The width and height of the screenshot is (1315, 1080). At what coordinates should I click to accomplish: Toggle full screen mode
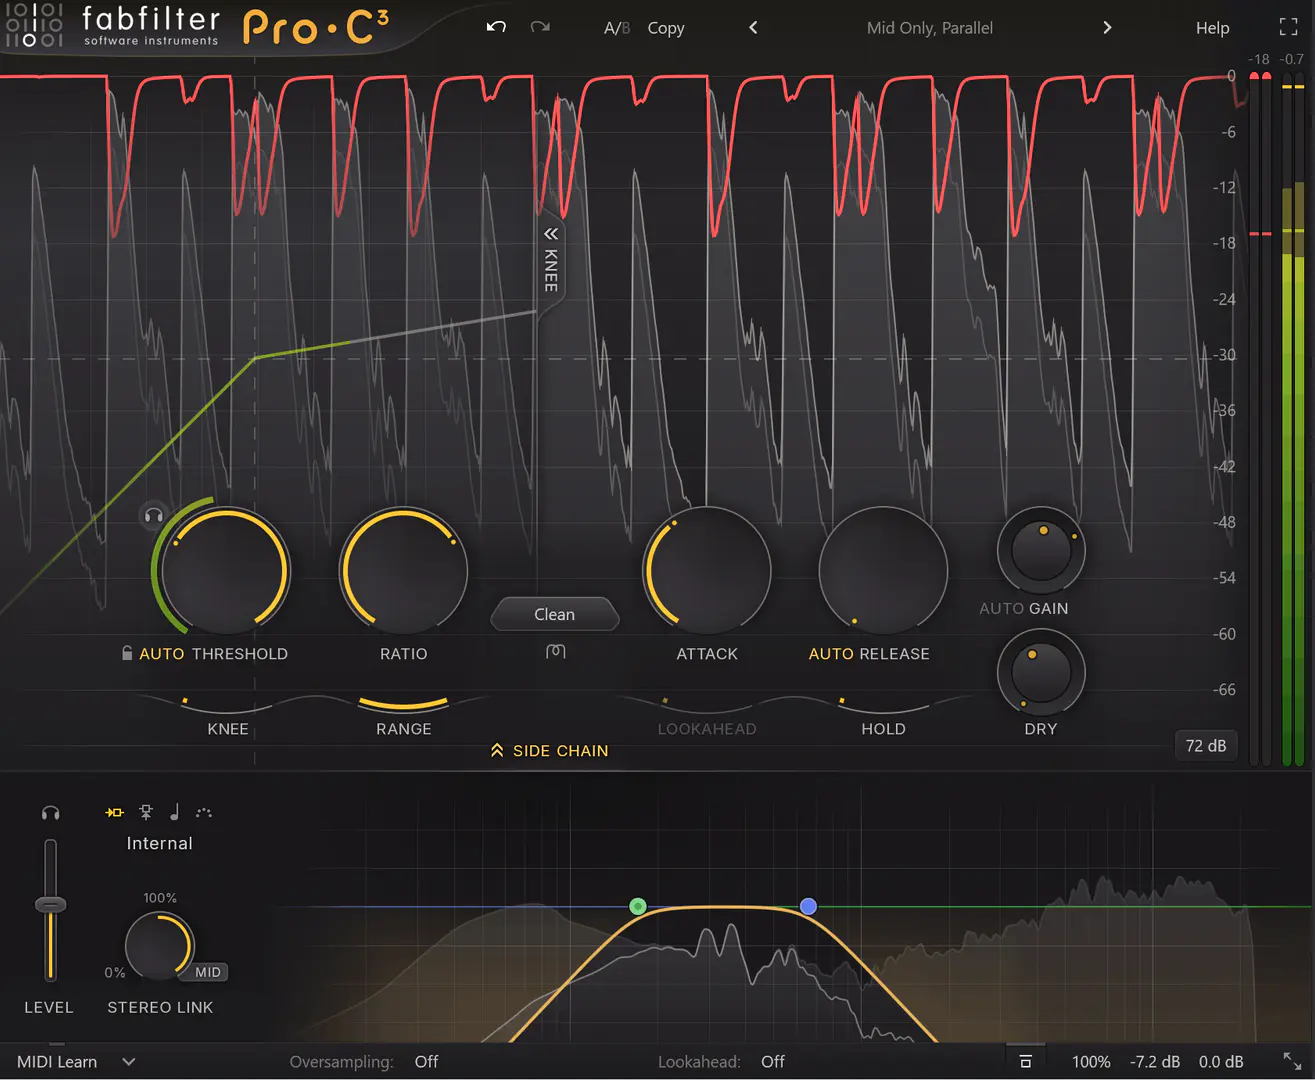1289,28
